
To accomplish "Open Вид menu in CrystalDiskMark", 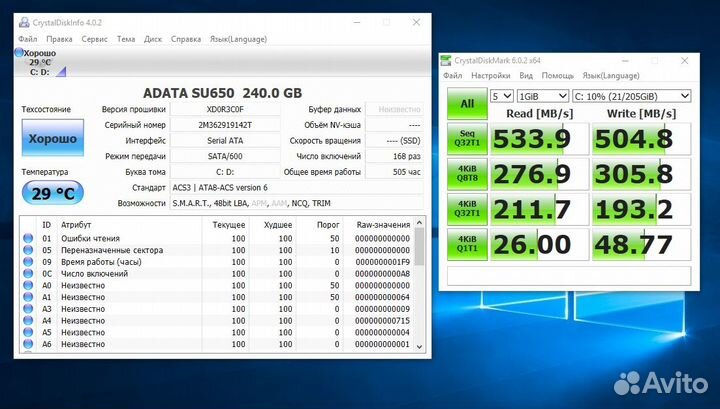I will click(x=526, y=75).
